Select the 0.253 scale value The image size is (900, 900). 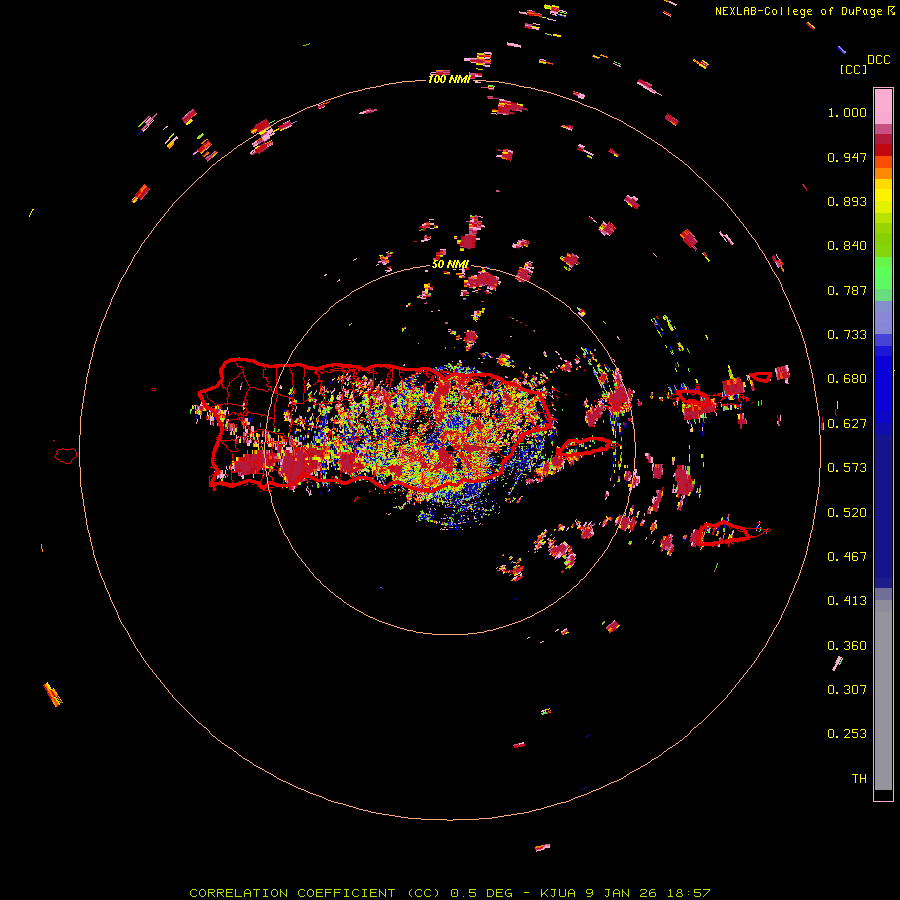pyautogui.click(x=847, y=734)
